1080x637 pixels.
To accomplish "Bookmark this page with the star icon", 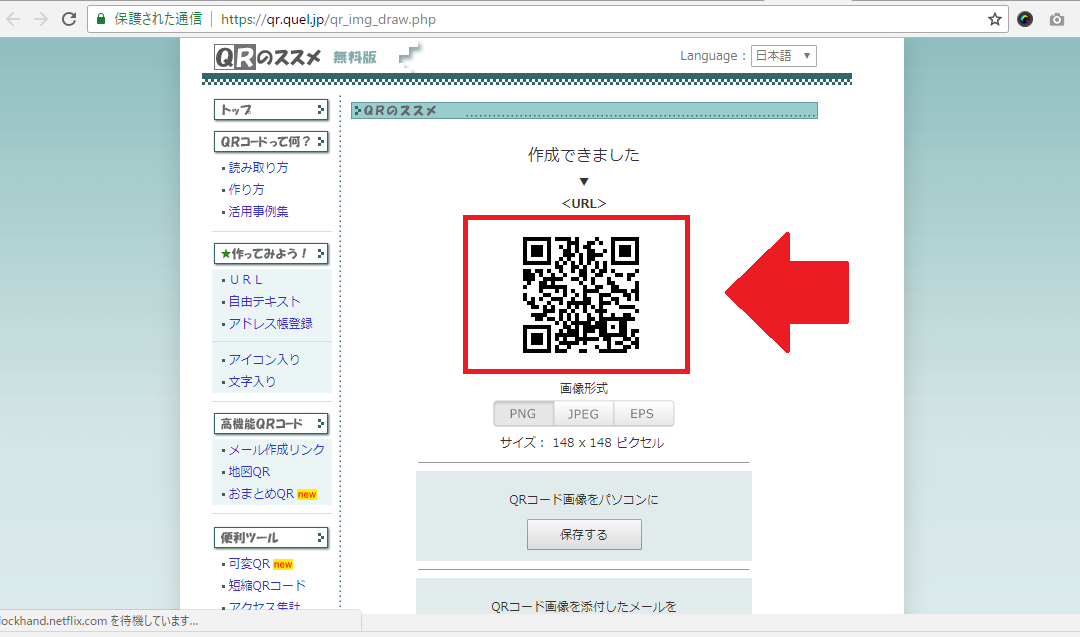I will click(x=995, y=19).
